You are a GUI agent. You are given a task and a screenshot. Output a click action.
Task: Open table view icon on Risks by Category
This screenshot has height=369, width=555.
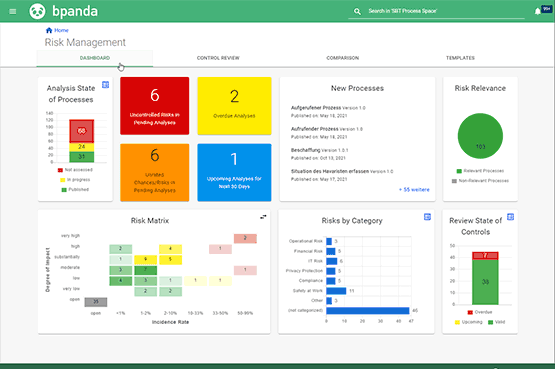[427, 217]
